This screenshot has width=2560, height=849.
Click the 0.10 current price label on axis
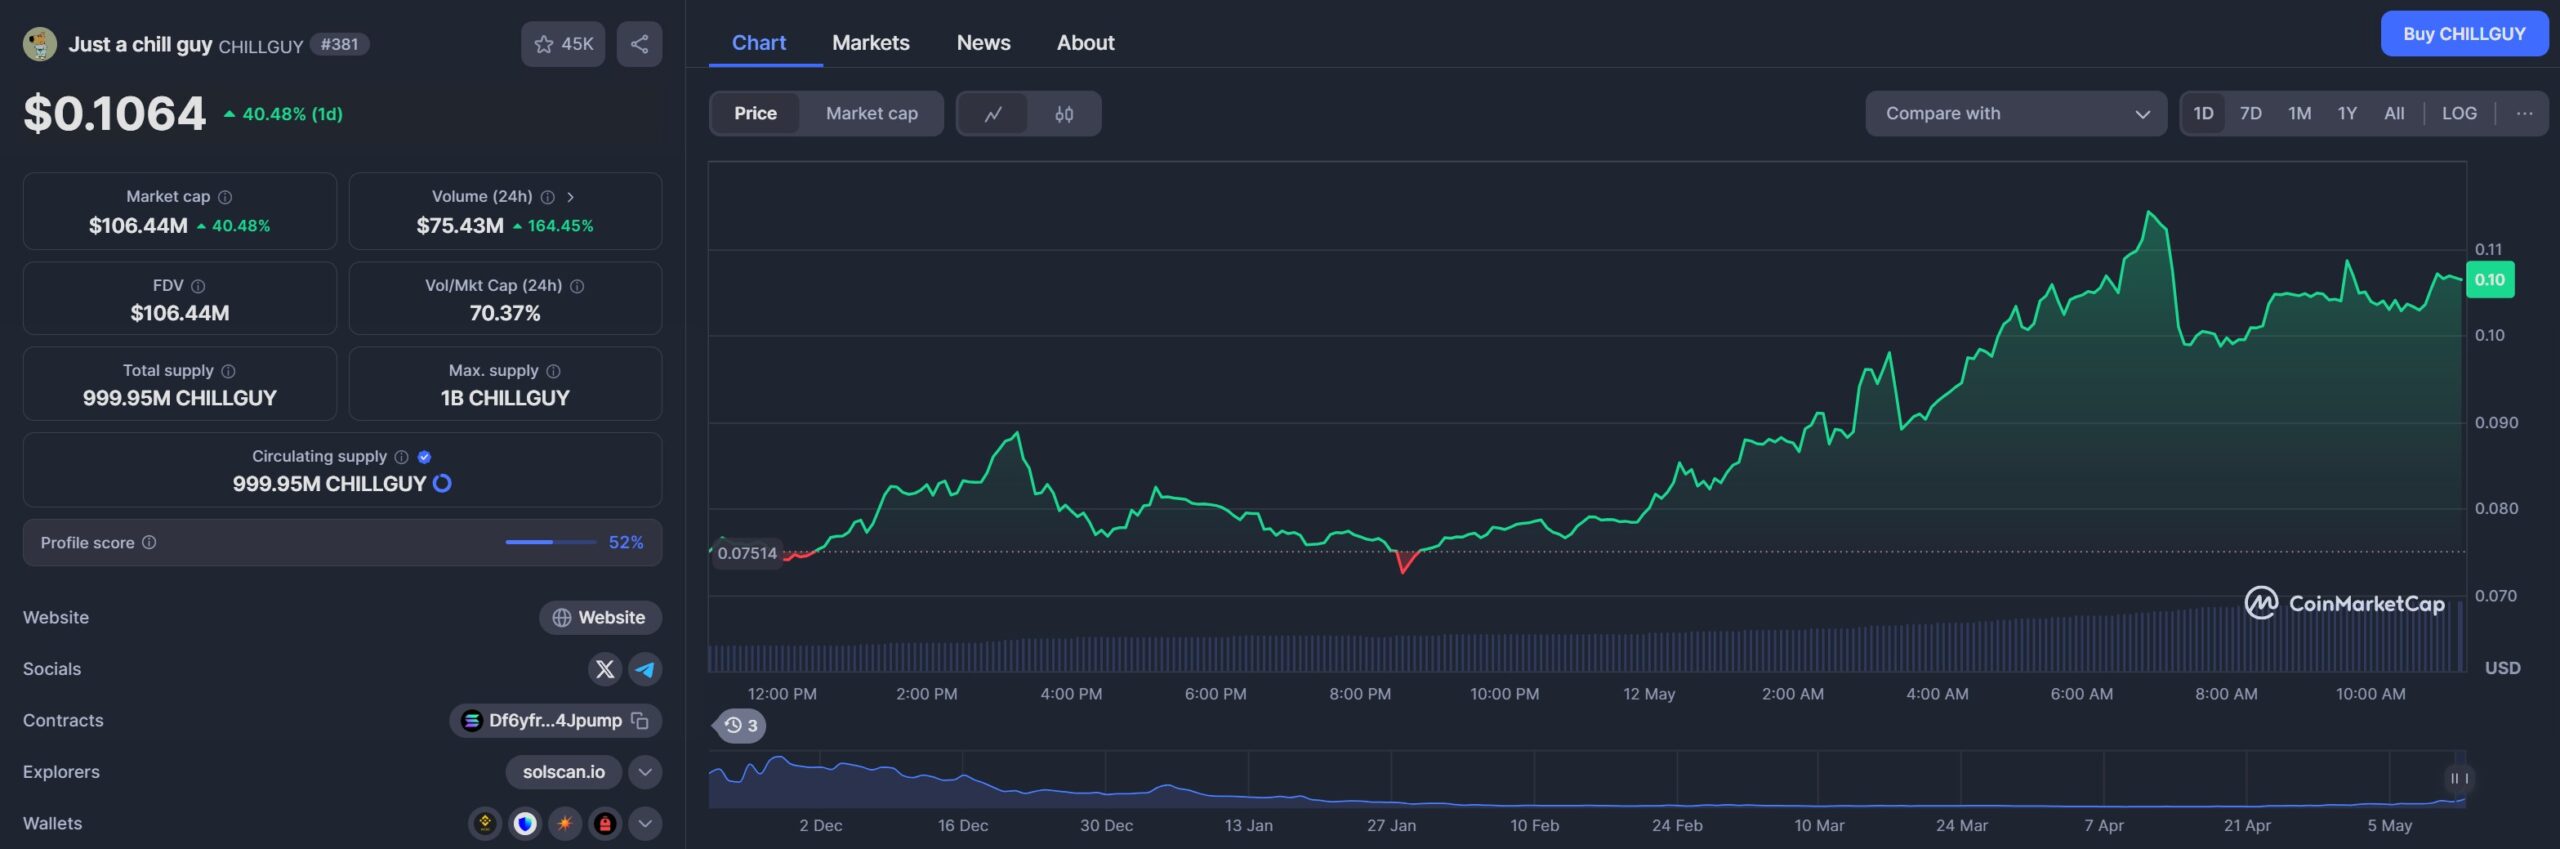click(2489, 280)
